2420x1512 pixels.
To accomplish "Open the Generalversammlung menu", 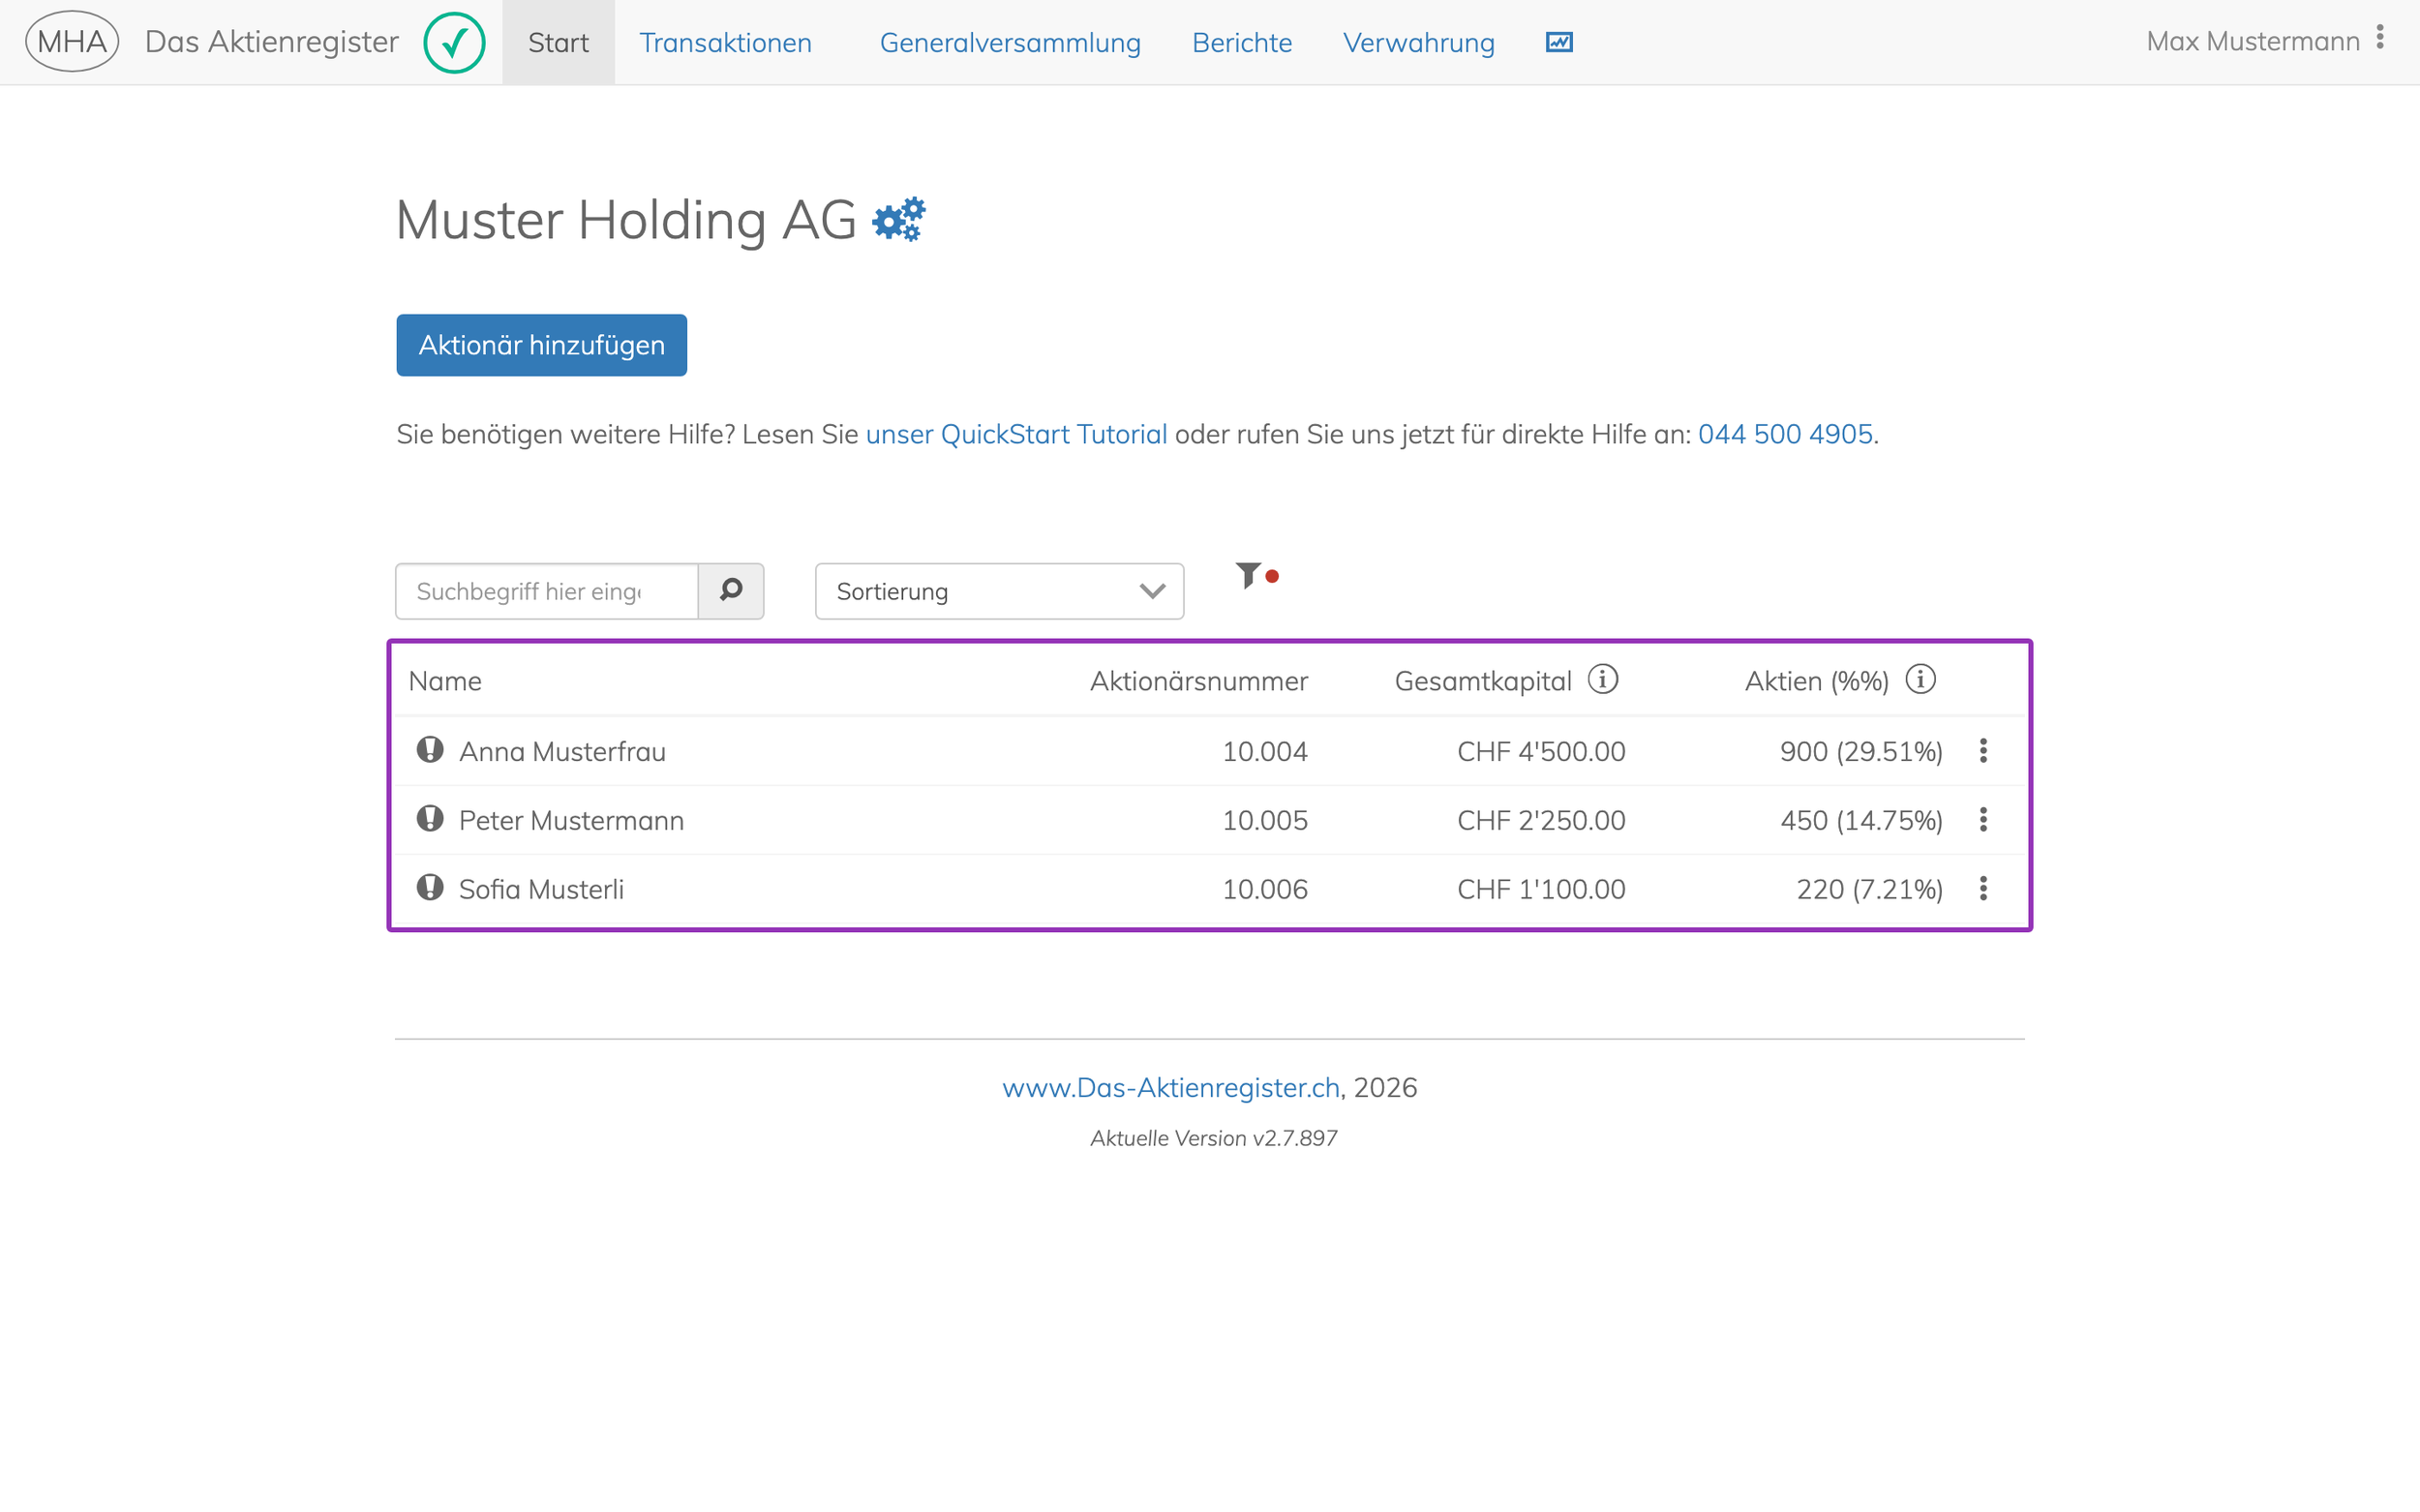I will 1010,42.
